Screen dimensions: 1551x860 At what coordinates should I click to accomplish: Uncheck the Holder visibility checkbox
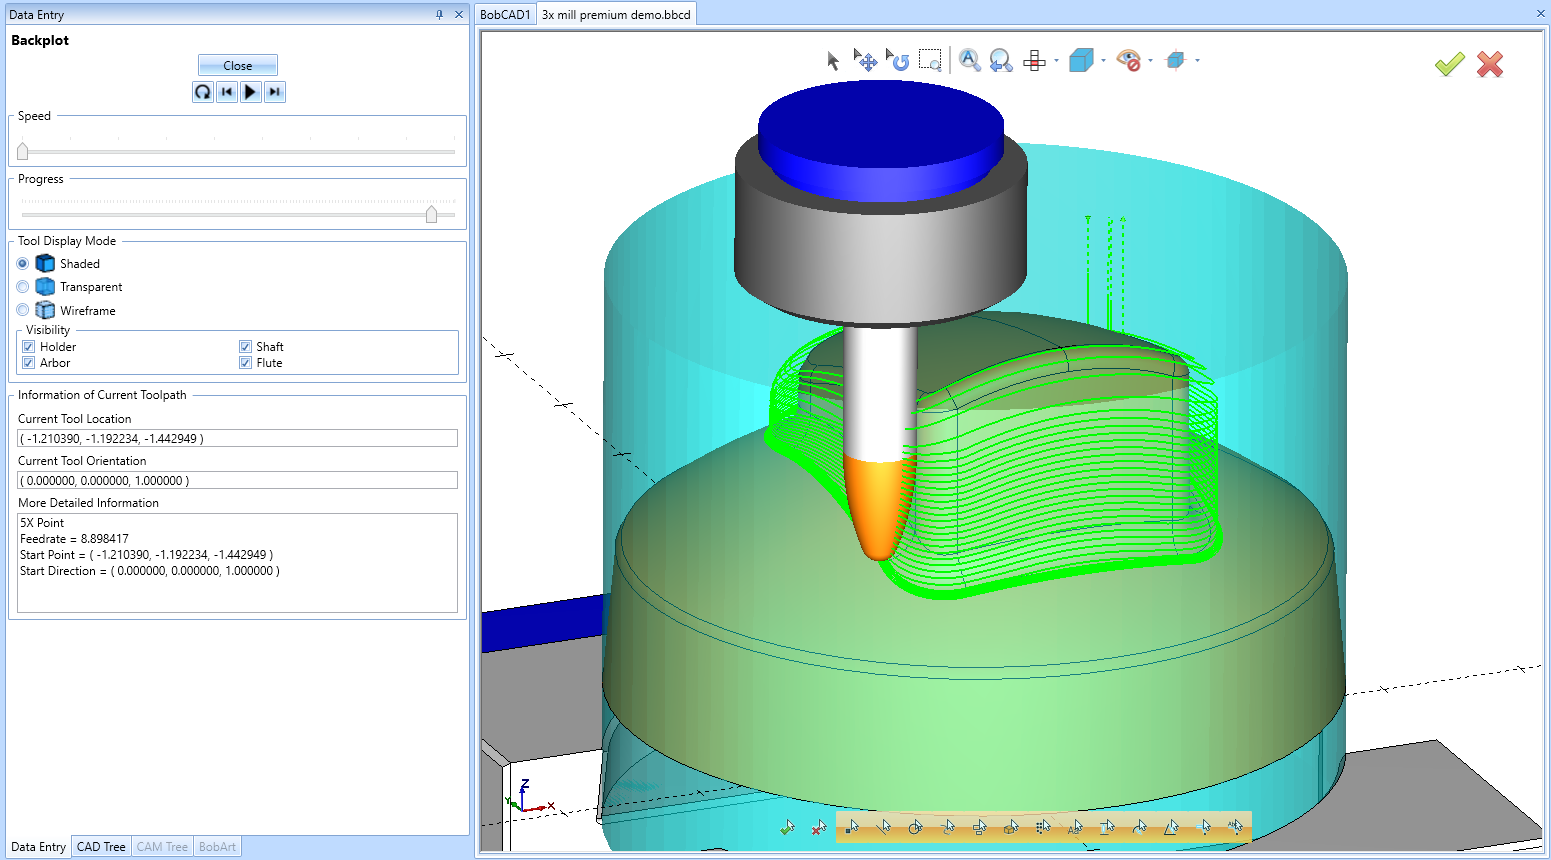click(28, 346)
